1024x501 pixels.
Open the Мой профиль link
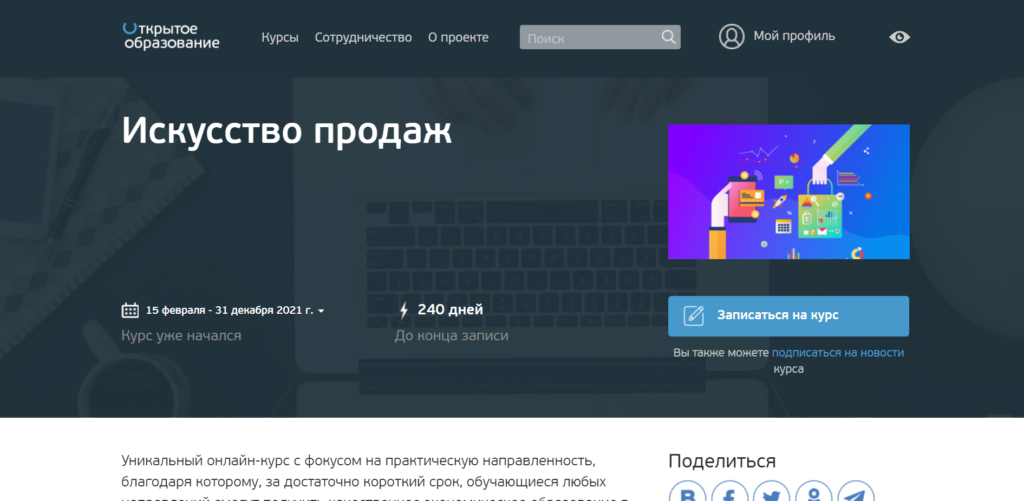coord(794,36)
